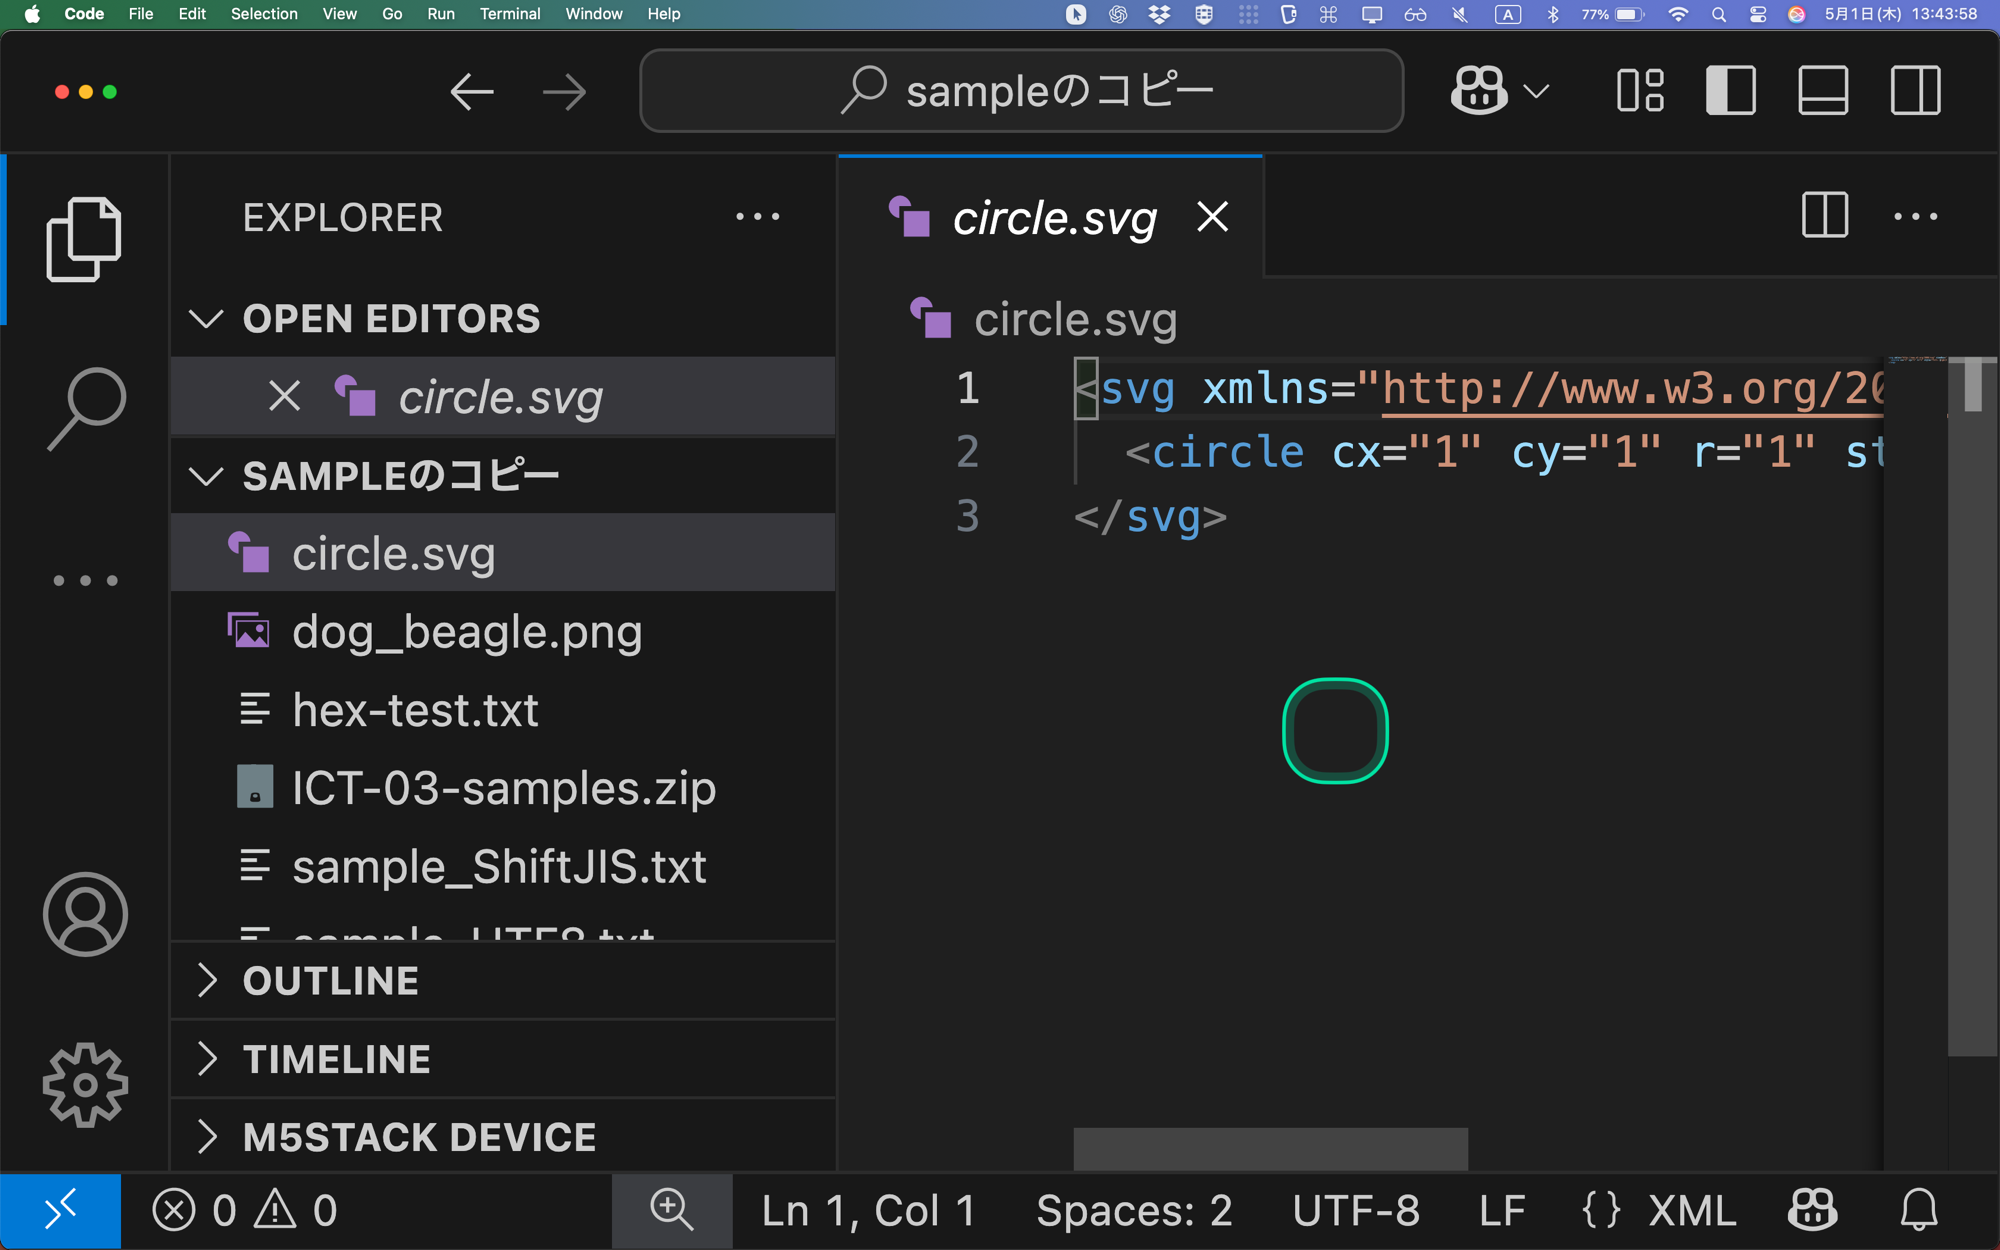This screenshot has width=2000, height=1250.
Task: Open Wi-Fi status in macOS menu bar
Action: (1678, 14)
